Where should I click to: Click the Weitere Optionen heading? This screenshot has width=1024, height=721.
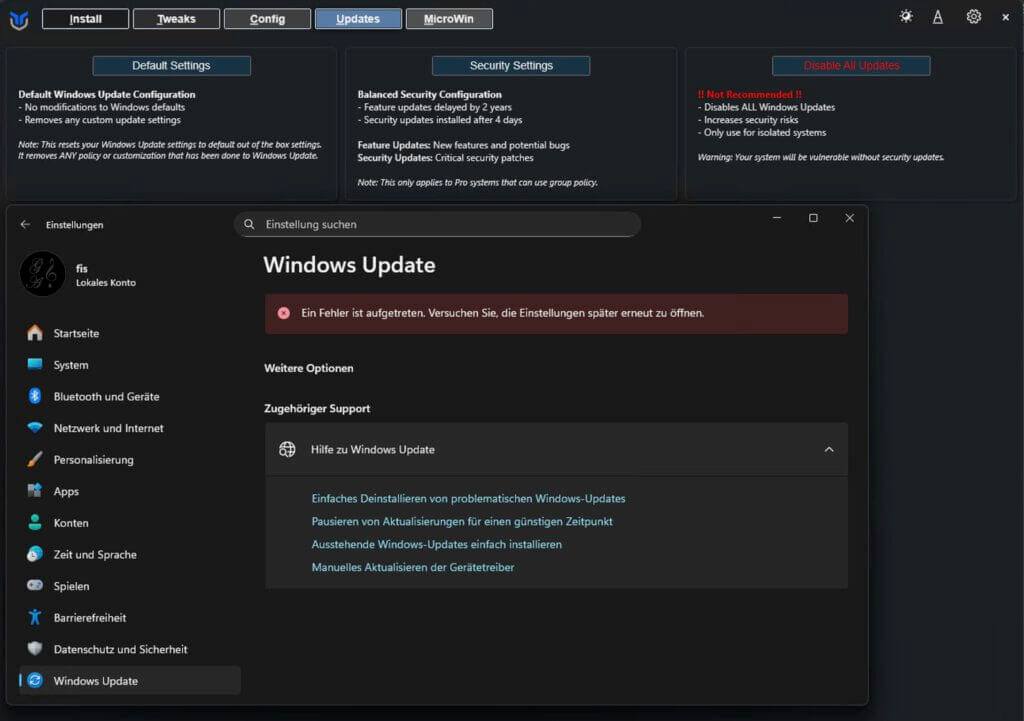coord(308,368)
